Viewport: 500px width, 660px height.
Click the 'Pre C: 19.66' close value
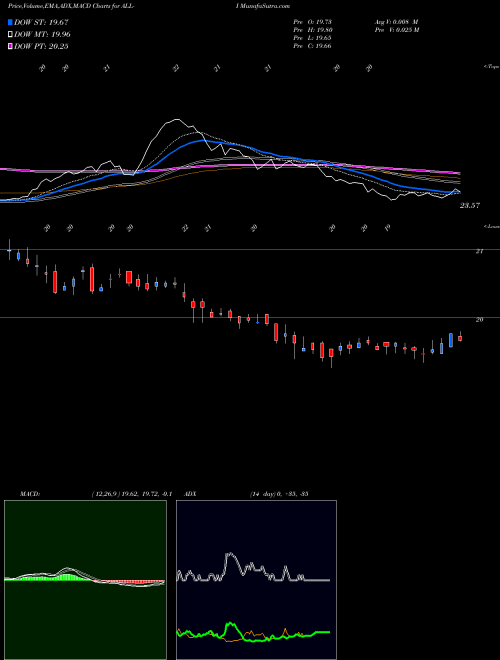click(313, 46)
